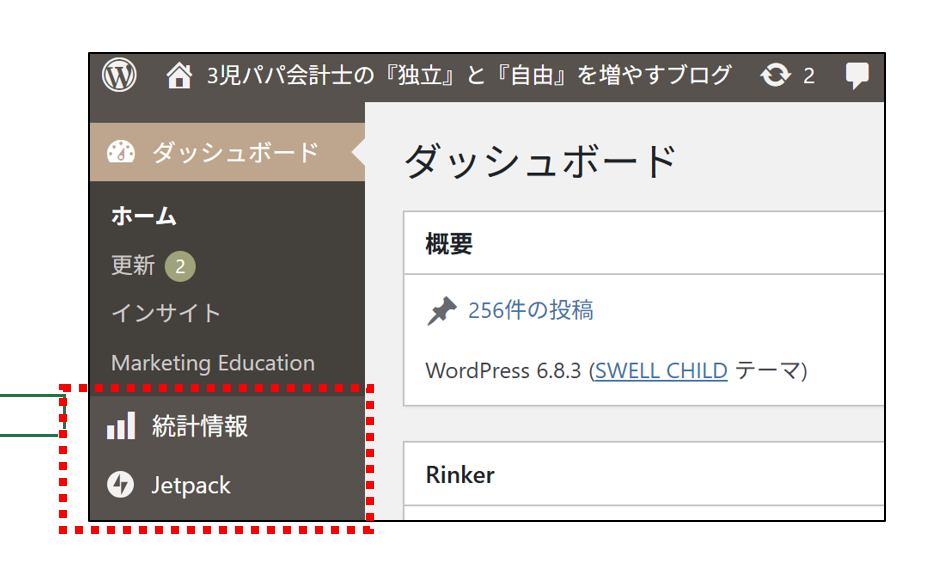
Task: Open the blog site title link
Action: coord(468,75)
